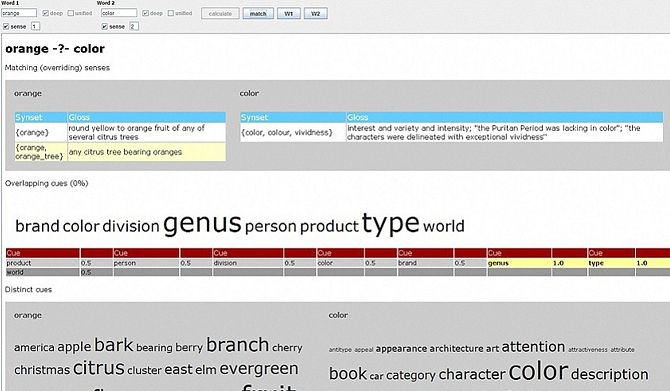
Task: Click 'east' in orange distinct cues
Action: tap(179, 370)
